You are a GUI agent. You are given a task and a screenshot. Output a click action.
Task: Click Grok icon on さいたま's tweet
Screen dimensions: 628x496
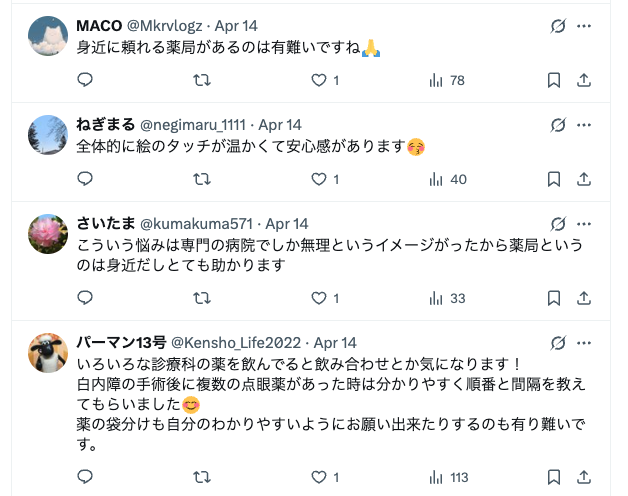[x=559, y=224]
